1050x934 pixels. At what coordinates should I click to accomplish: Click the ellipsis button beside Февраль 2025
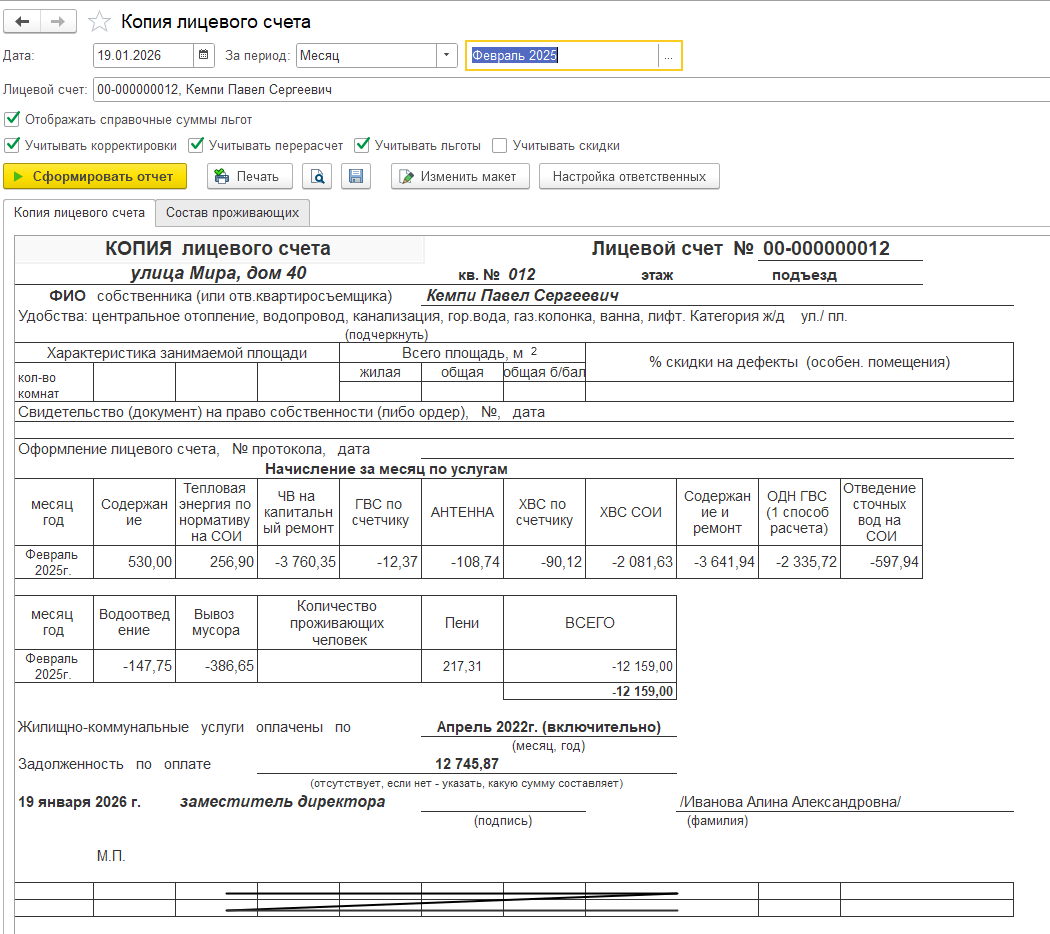point(669,56)
